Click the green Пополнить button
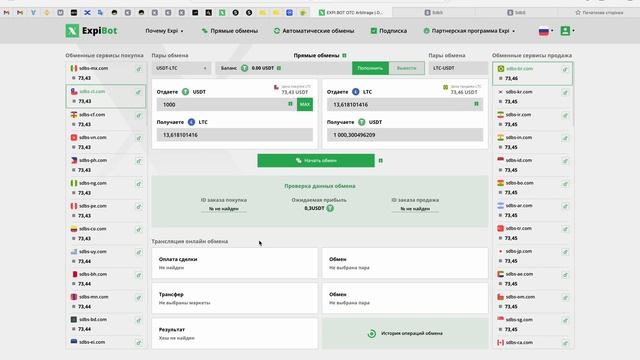The image size is (640, 360). coord(370,68)
